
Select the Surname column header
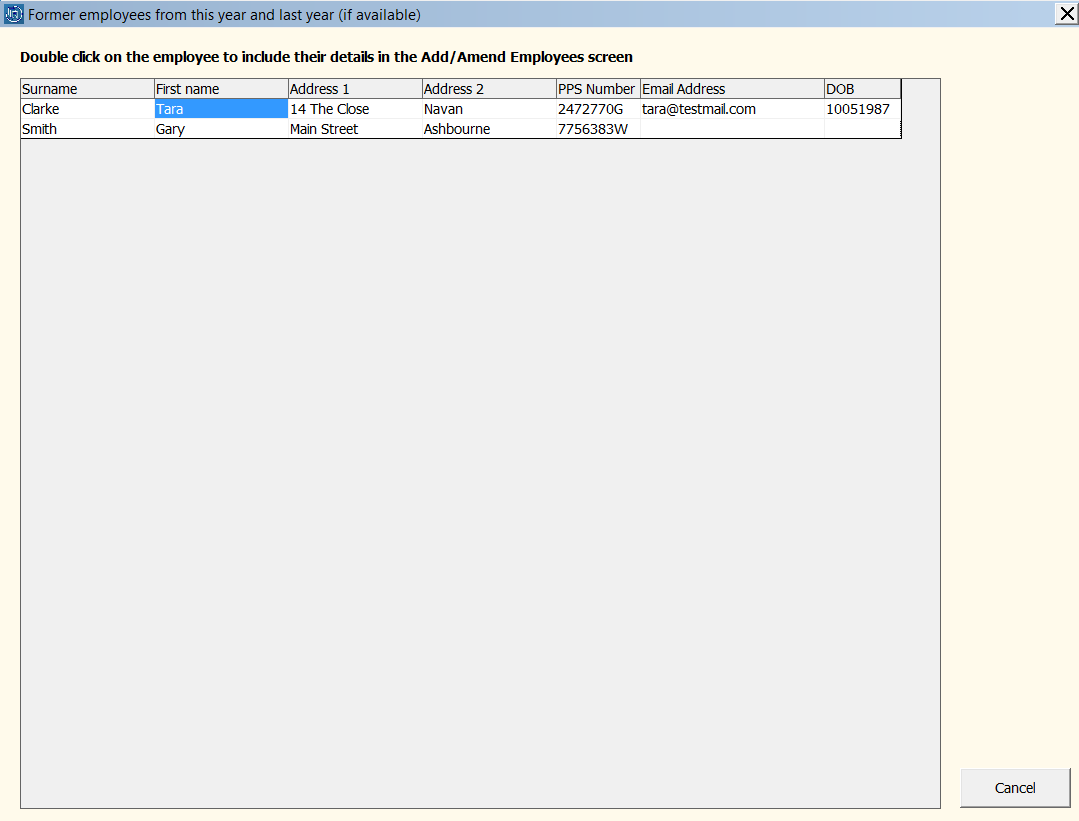click(87, 89)
